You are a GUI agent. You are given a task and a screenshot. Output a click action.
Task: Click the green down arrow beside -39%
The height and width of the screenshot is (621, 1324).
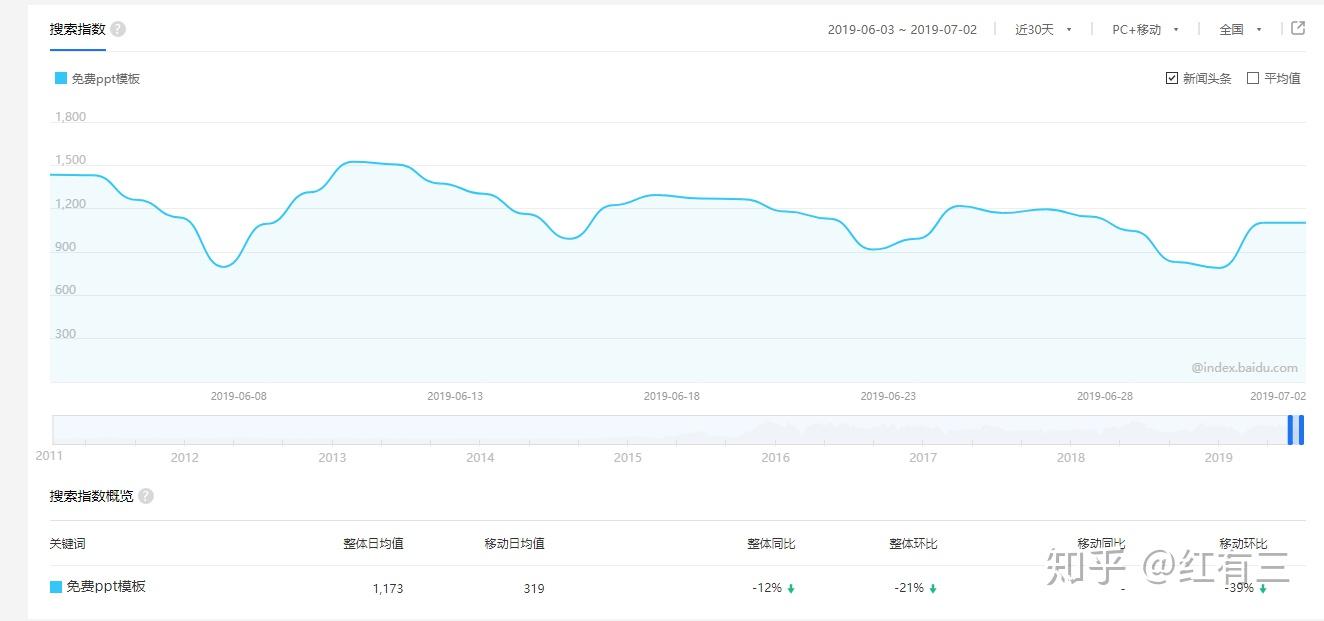1263,589
